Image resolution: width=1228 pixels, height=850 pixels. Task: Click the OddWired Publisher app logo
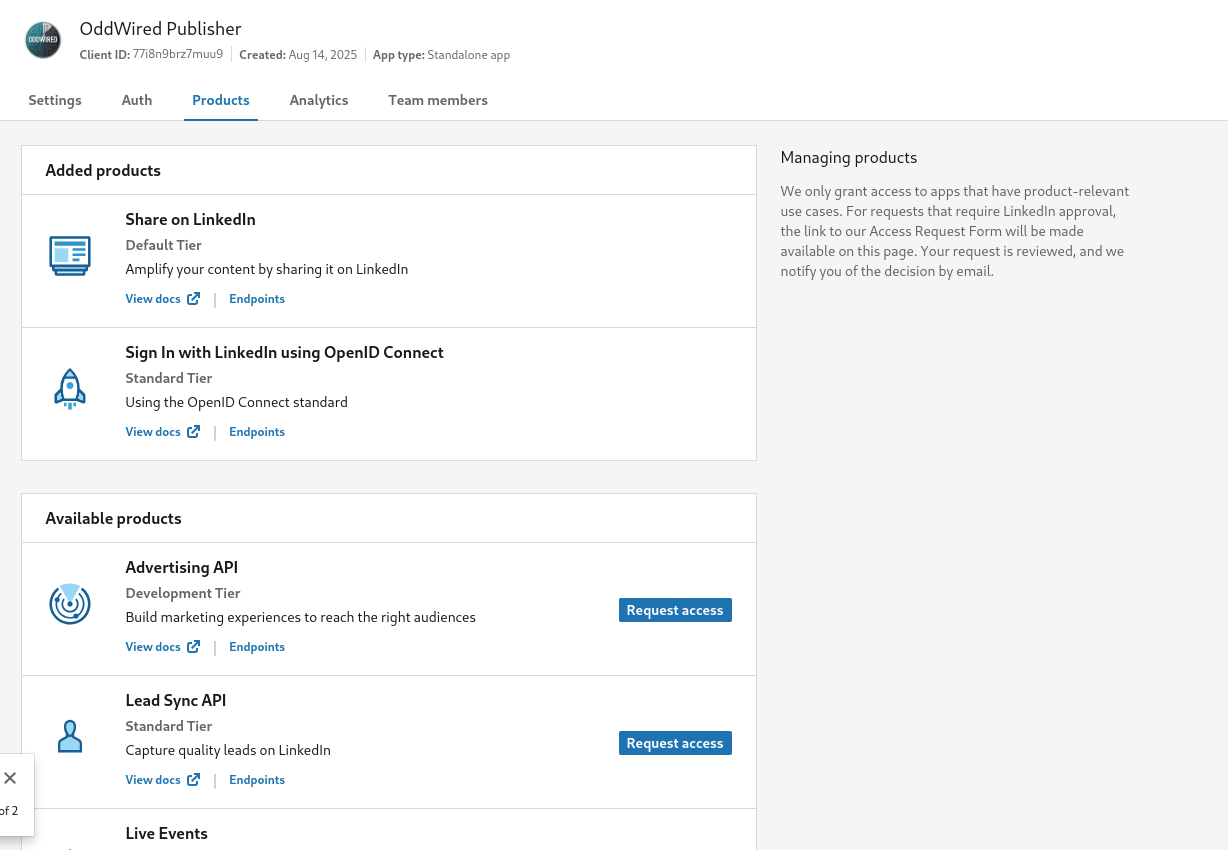pyautogui.click(x=43, y=40)
